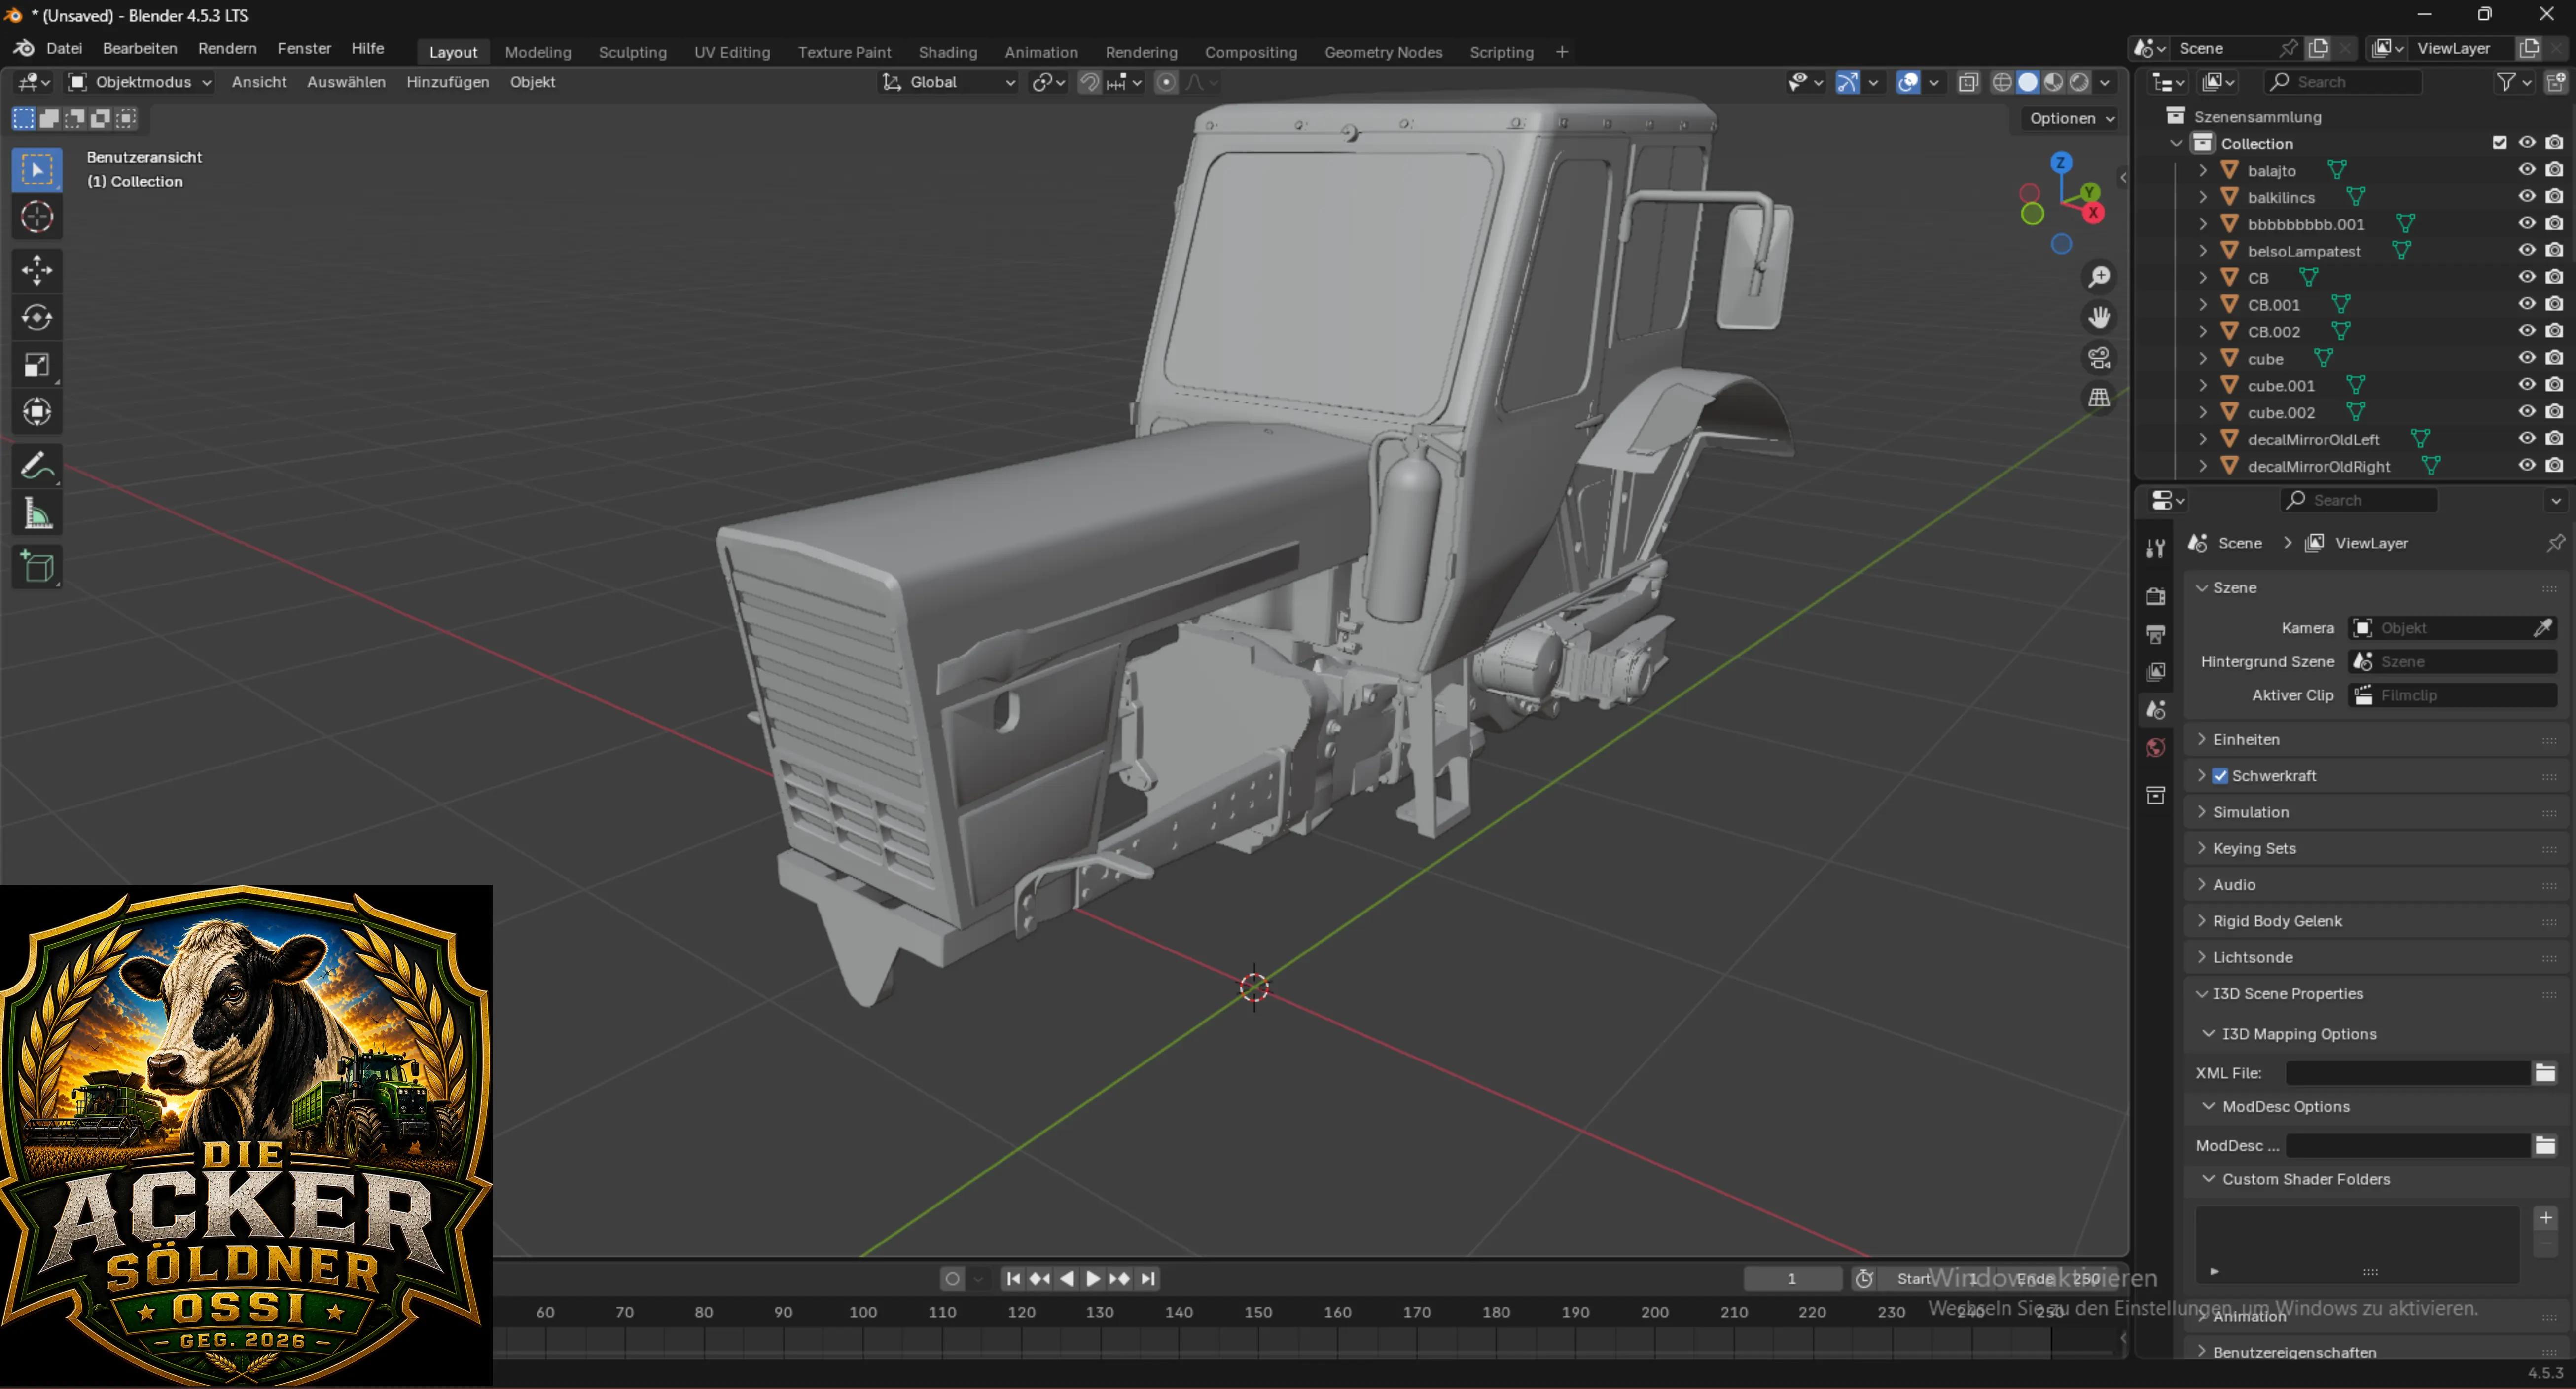
Task: Switch to the Shading workspace tab
Action: tap(948, 52)
